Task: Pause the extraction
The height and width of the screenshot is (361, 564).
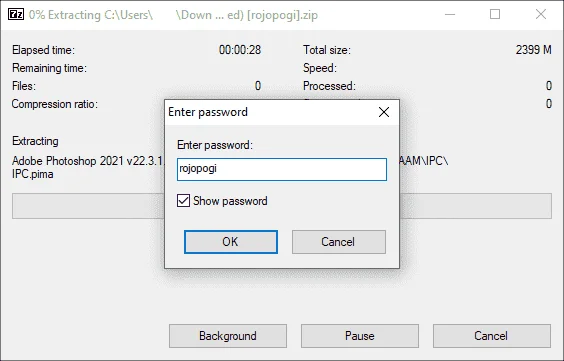Action: (x=360, y=336)
